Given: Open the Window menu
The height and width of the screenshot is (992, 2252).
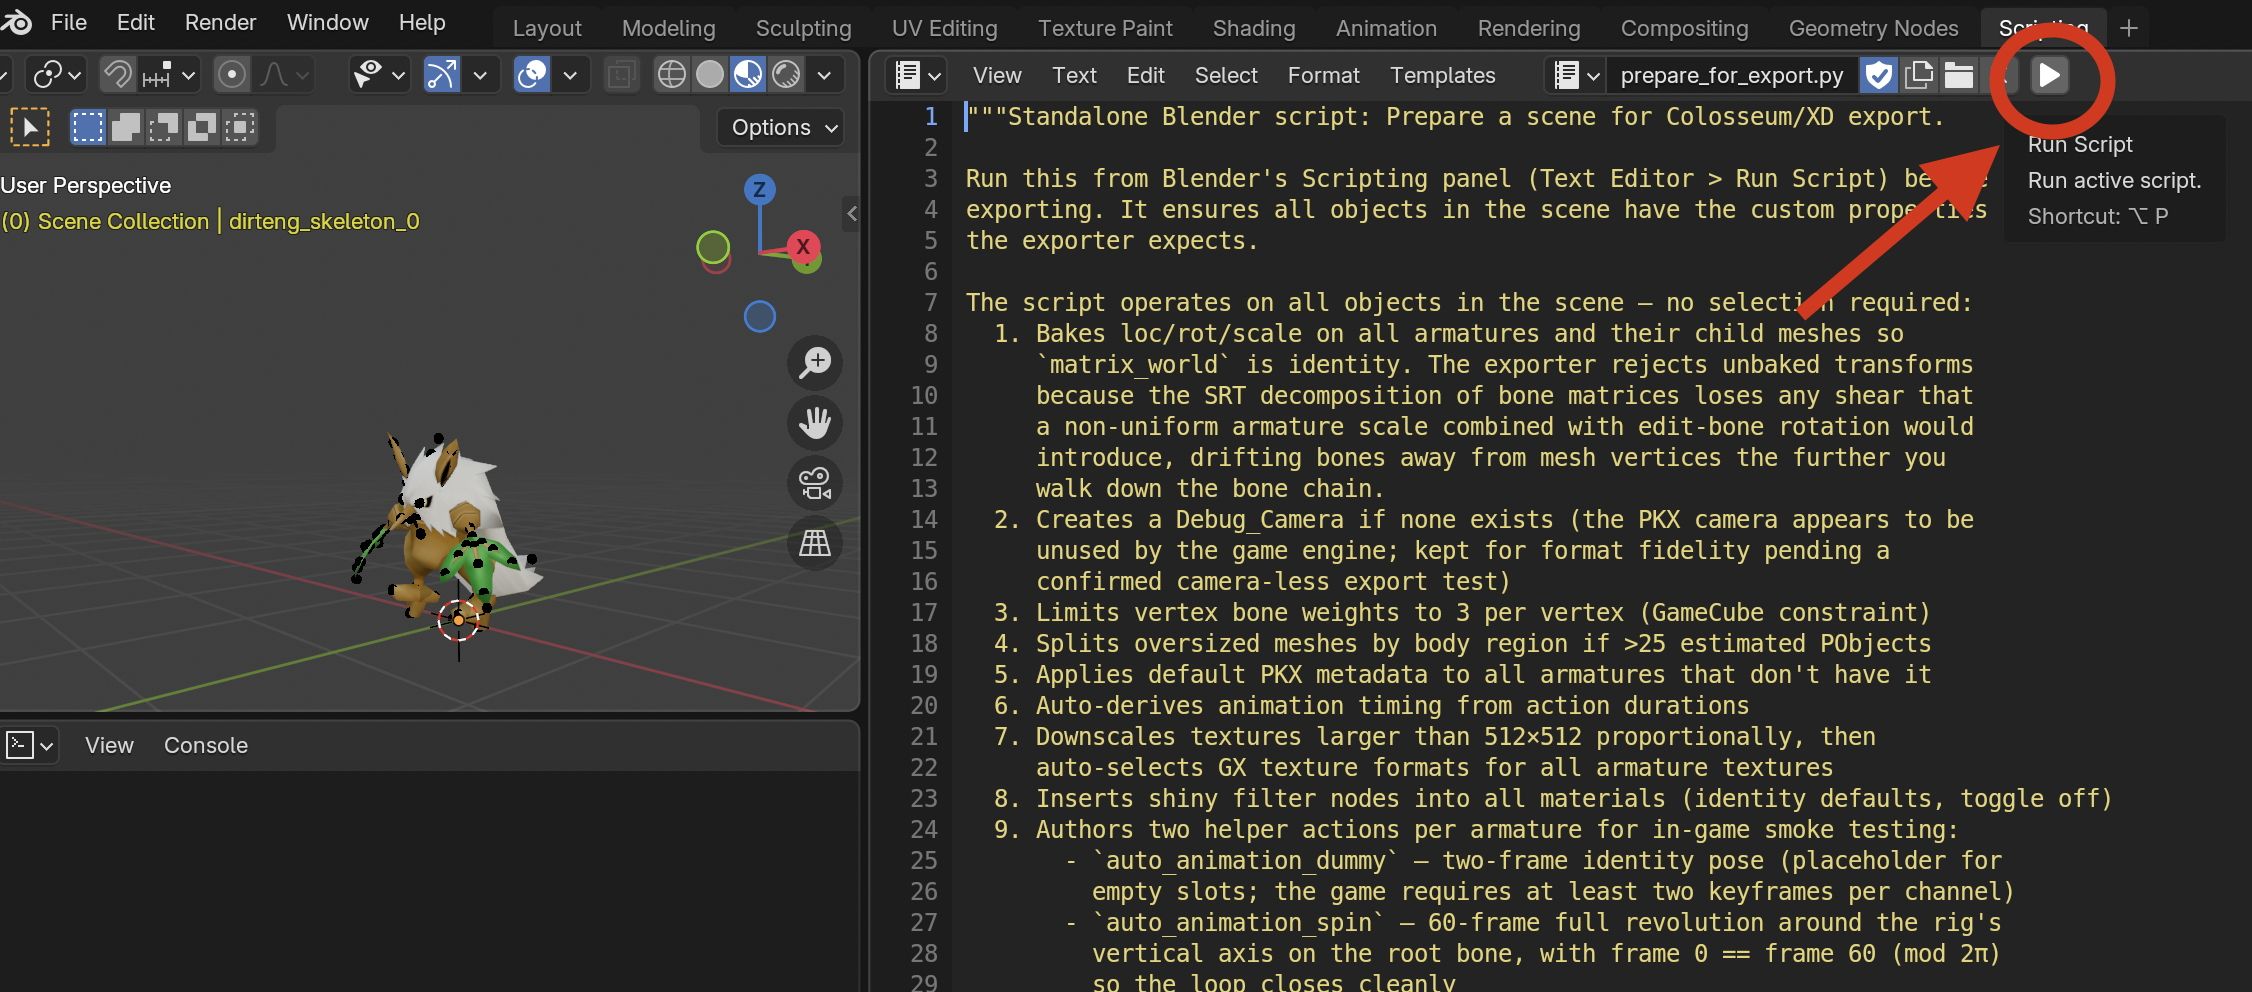Looking at the screenshot, I should pos(327,22).
